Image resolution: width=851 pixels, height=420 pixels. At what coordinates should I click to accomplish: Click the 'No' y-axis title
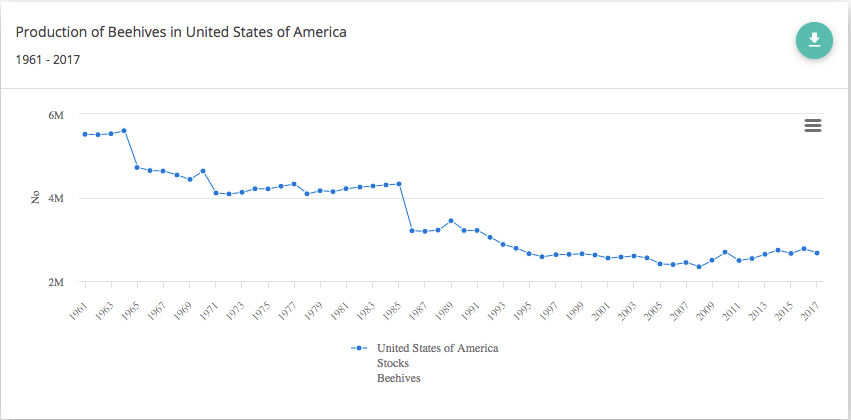[x=35, y=198]
